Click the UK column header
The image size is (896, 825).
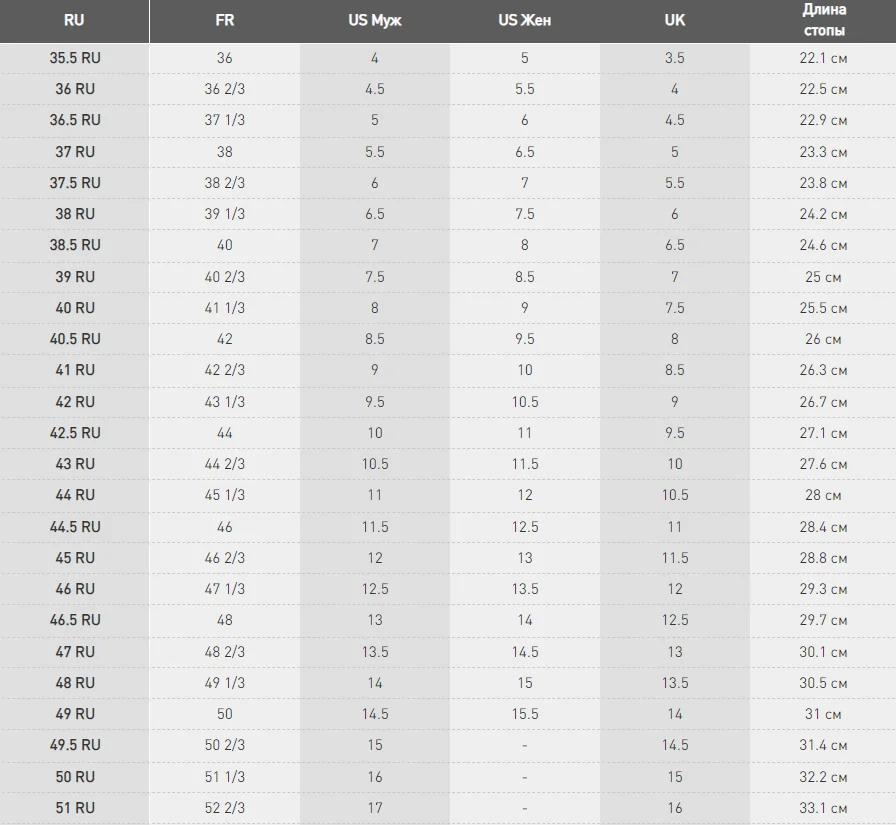click(674, 21)
